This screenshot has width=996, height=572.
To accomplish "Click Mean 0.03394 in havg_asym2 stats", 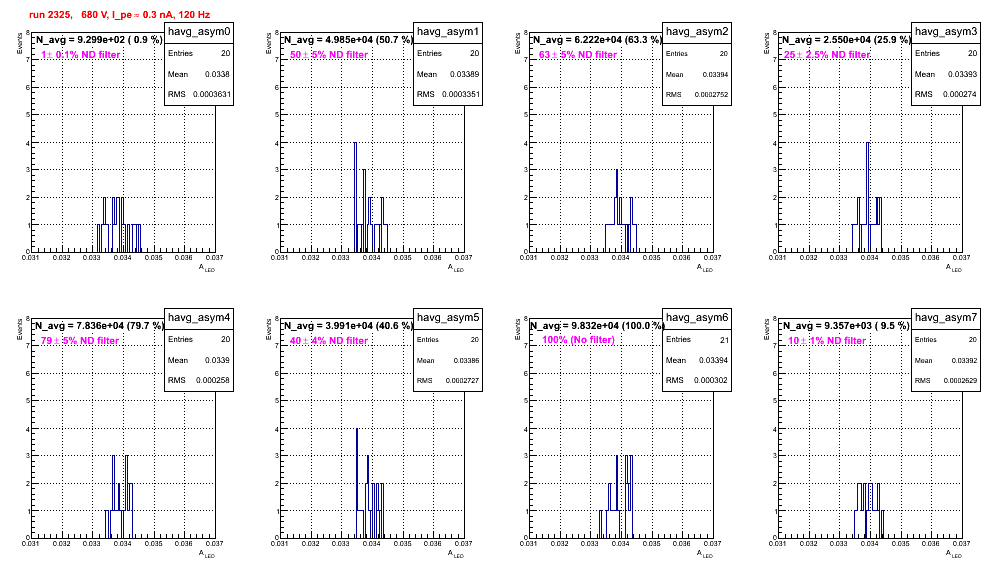I will (x=697, y=74).
